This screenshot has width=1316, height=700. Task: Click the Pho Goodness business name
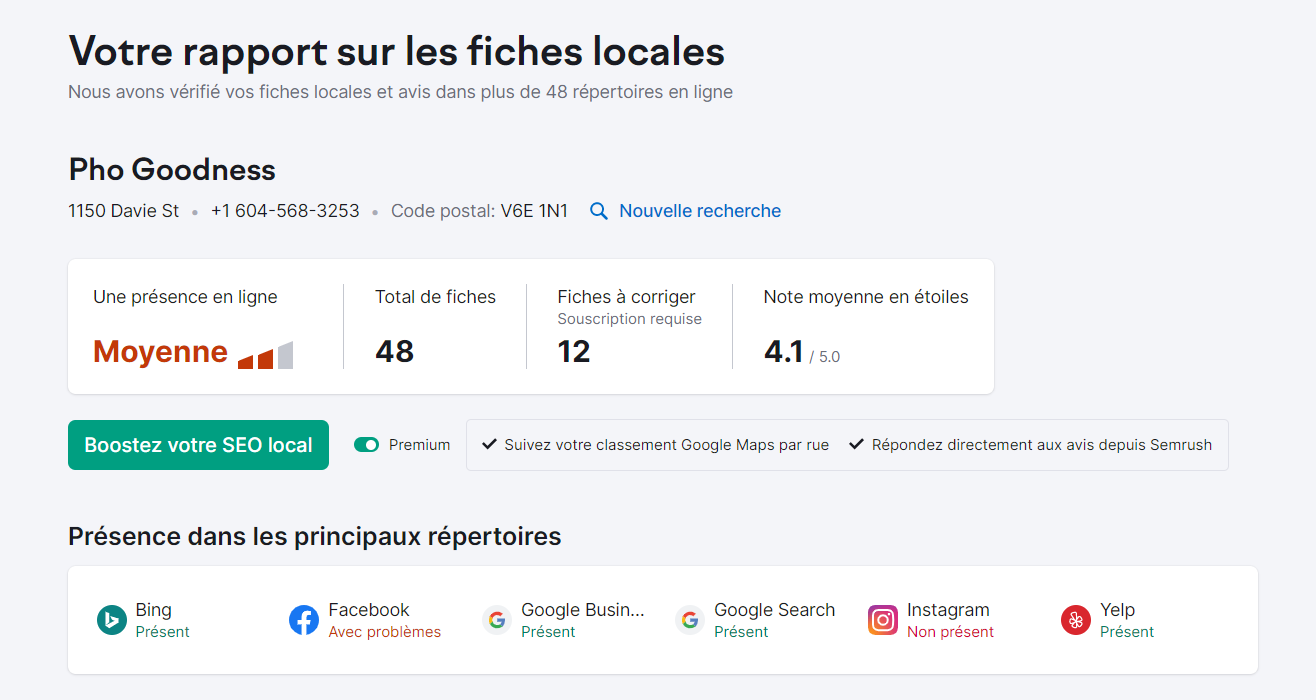(172, 170)
